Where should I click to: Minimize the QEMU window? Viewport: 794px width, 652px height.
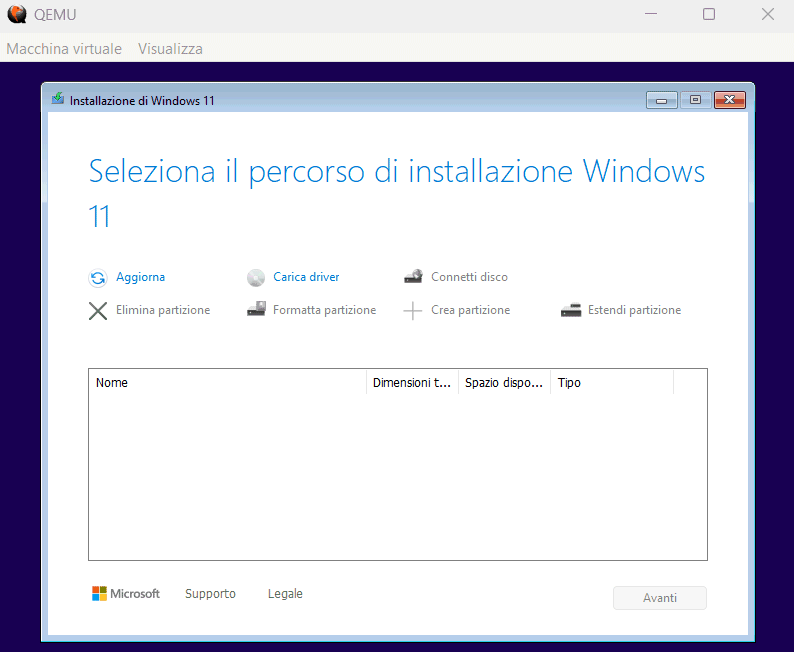(x=651, y=14)
